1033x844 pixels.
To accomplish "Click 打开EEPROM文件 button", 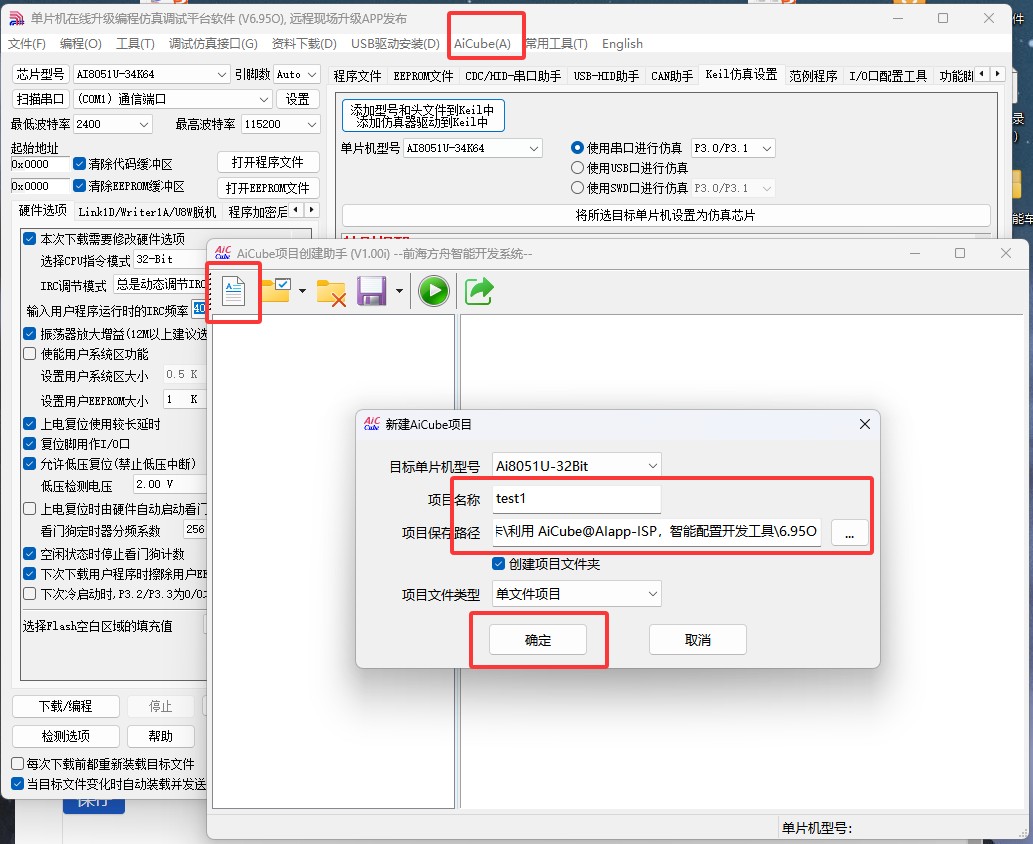I will (267, 188).
